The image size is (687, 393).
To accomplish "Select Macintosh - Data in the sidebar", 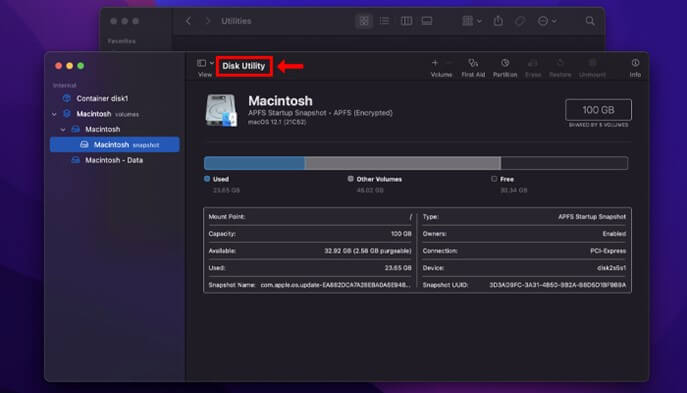I will coord(115,160).
